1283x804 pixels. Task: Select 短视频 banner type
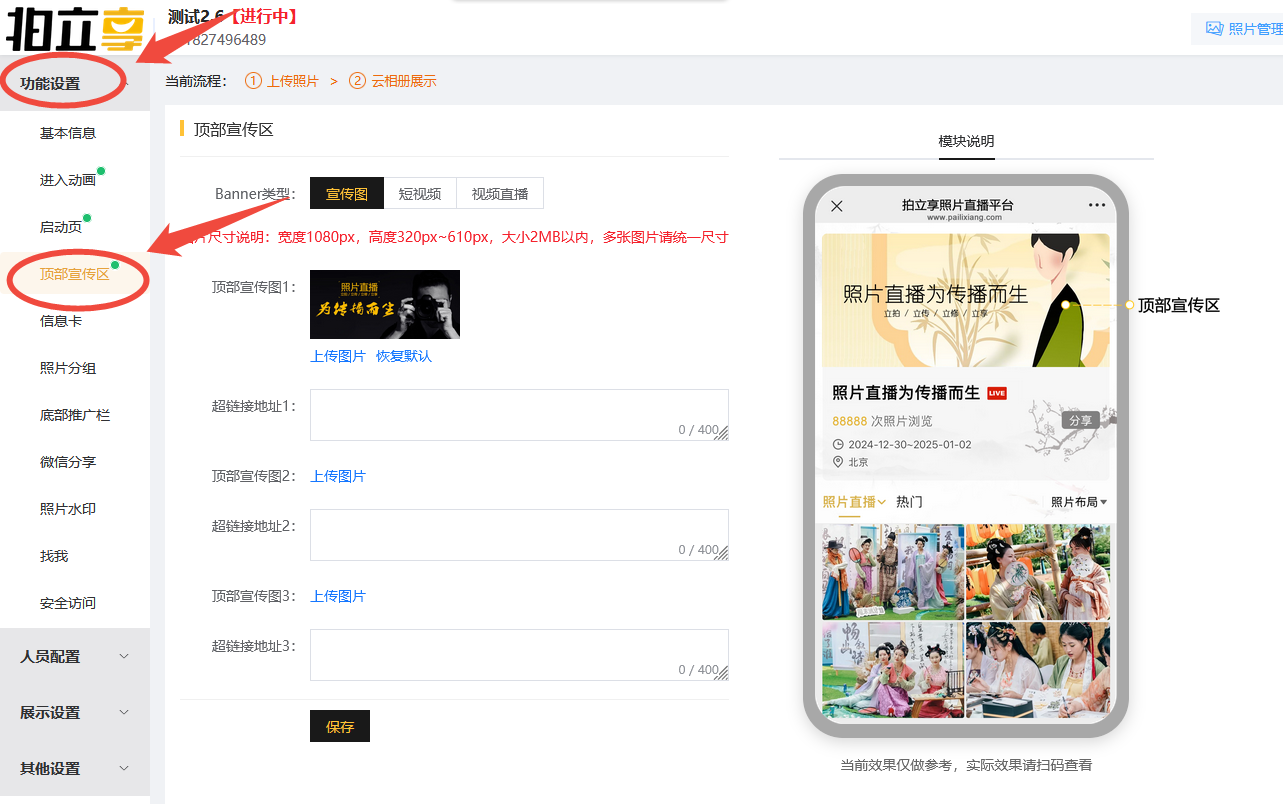pos(420,194)
